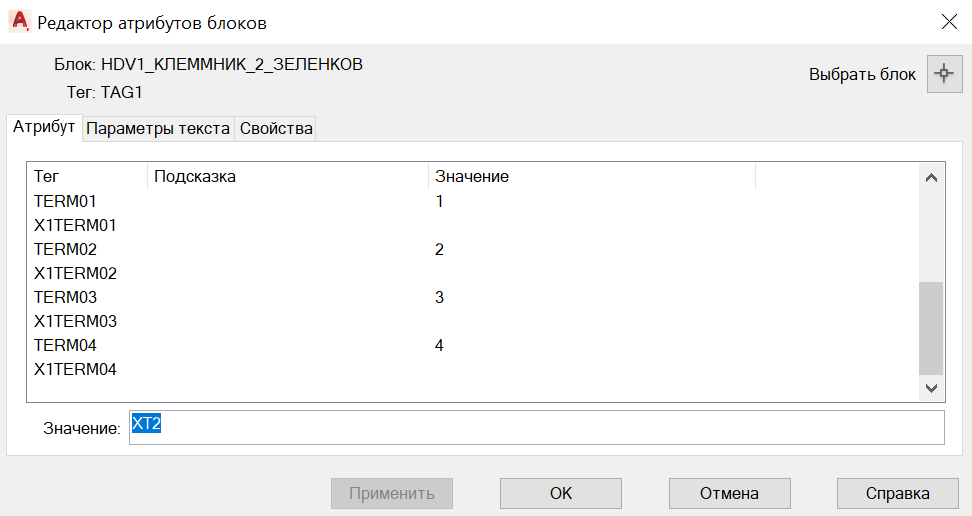
Task: Select the TERM01 attribute row
Action: coord(474,202)
